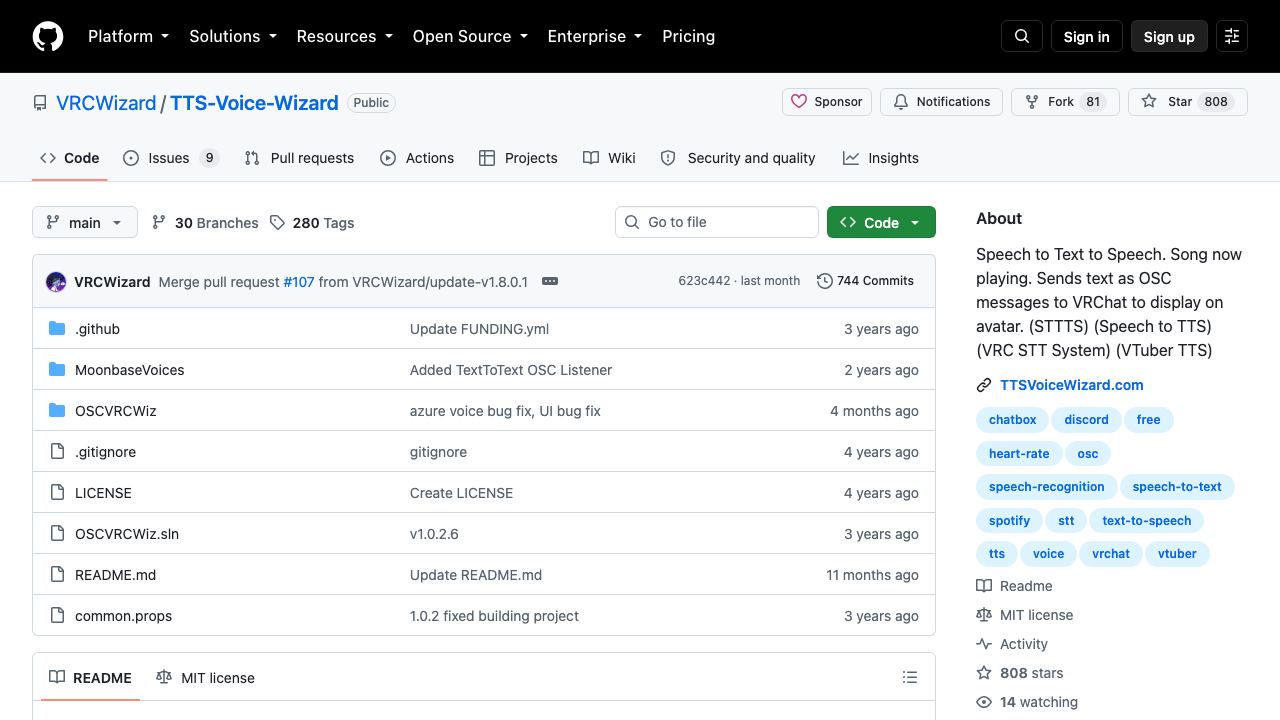The image size is (1280, 720).
Task: Switch to the Pull requests tab
Action: 299,158
